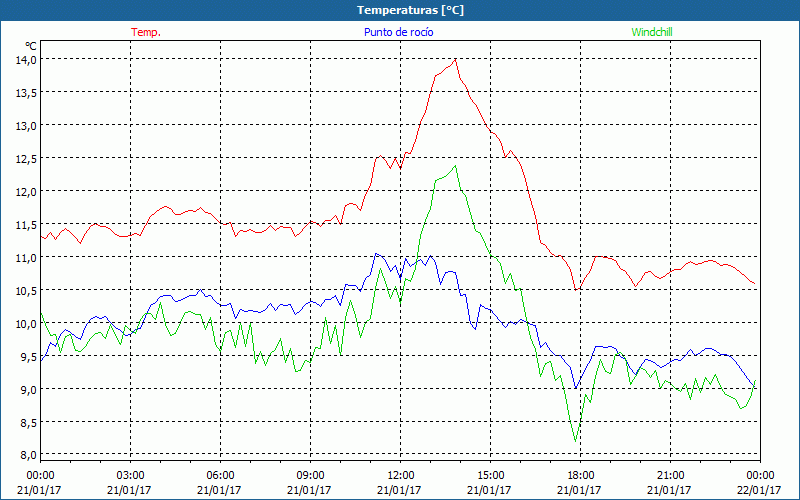Click the 10,0 y-axis value
The height and width of the screenshot is (500, 800).
tap(26, 323)
